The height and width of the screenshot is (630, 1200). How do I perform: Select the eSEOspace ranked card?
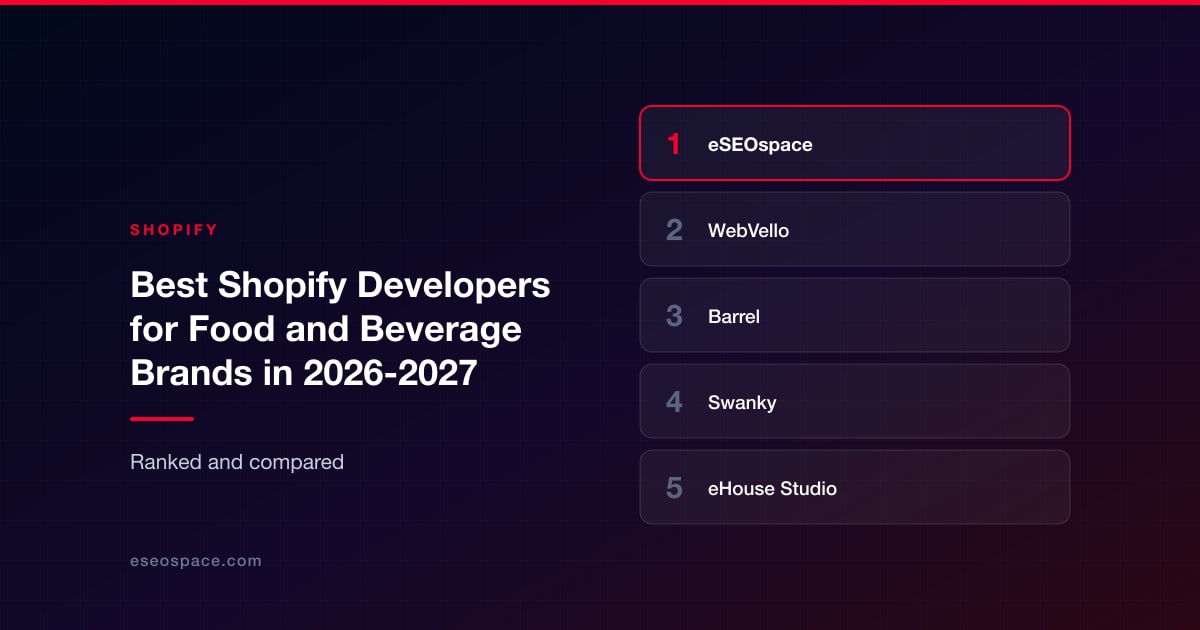click(x=855, y=143)
